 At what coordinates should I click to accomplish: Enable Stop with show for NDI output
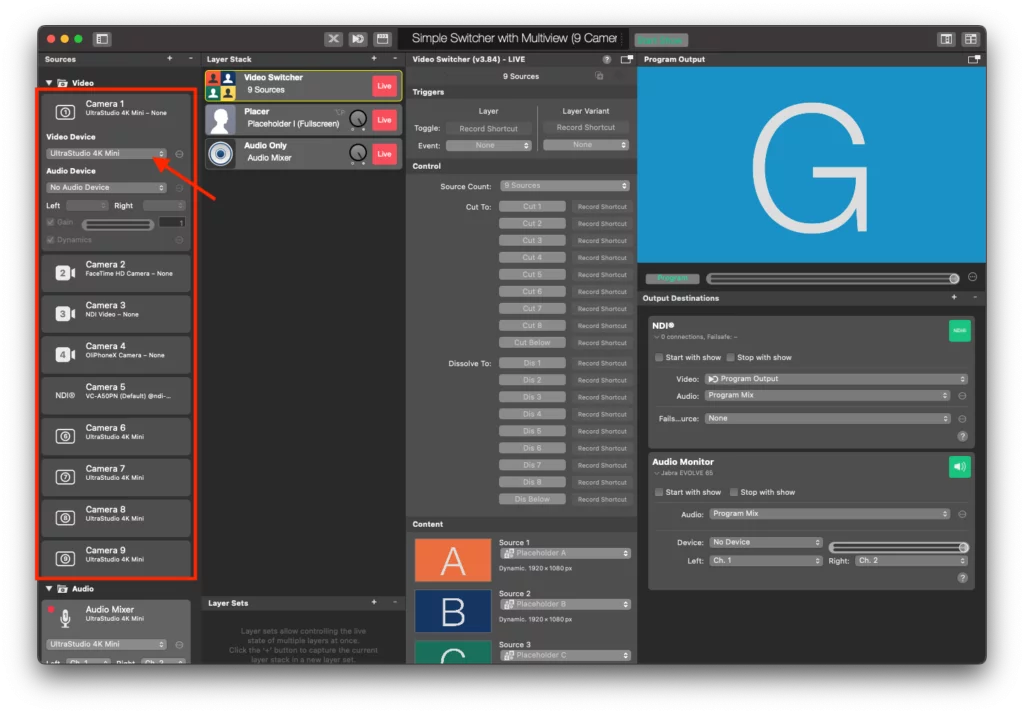[731, 357]
